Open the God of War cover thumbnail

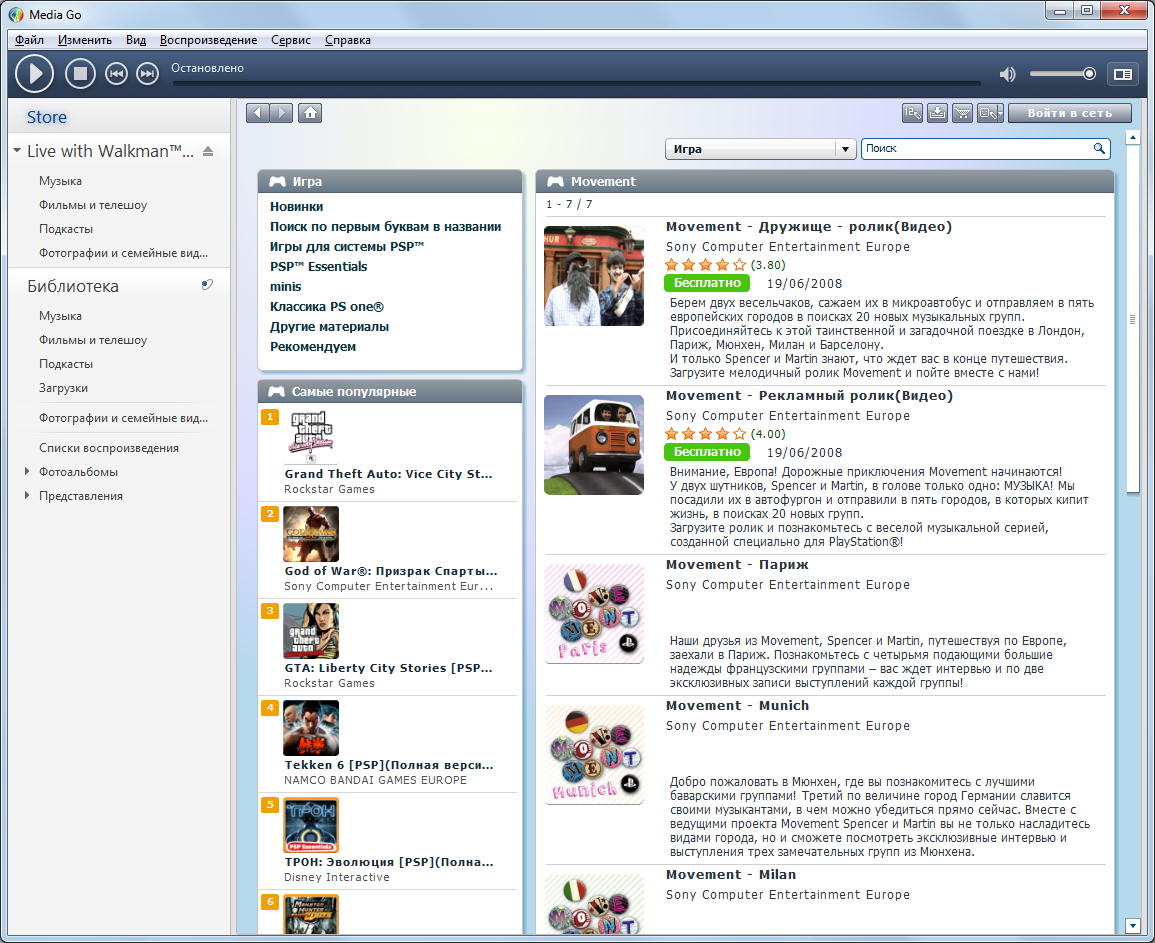[x=311, y=534]
